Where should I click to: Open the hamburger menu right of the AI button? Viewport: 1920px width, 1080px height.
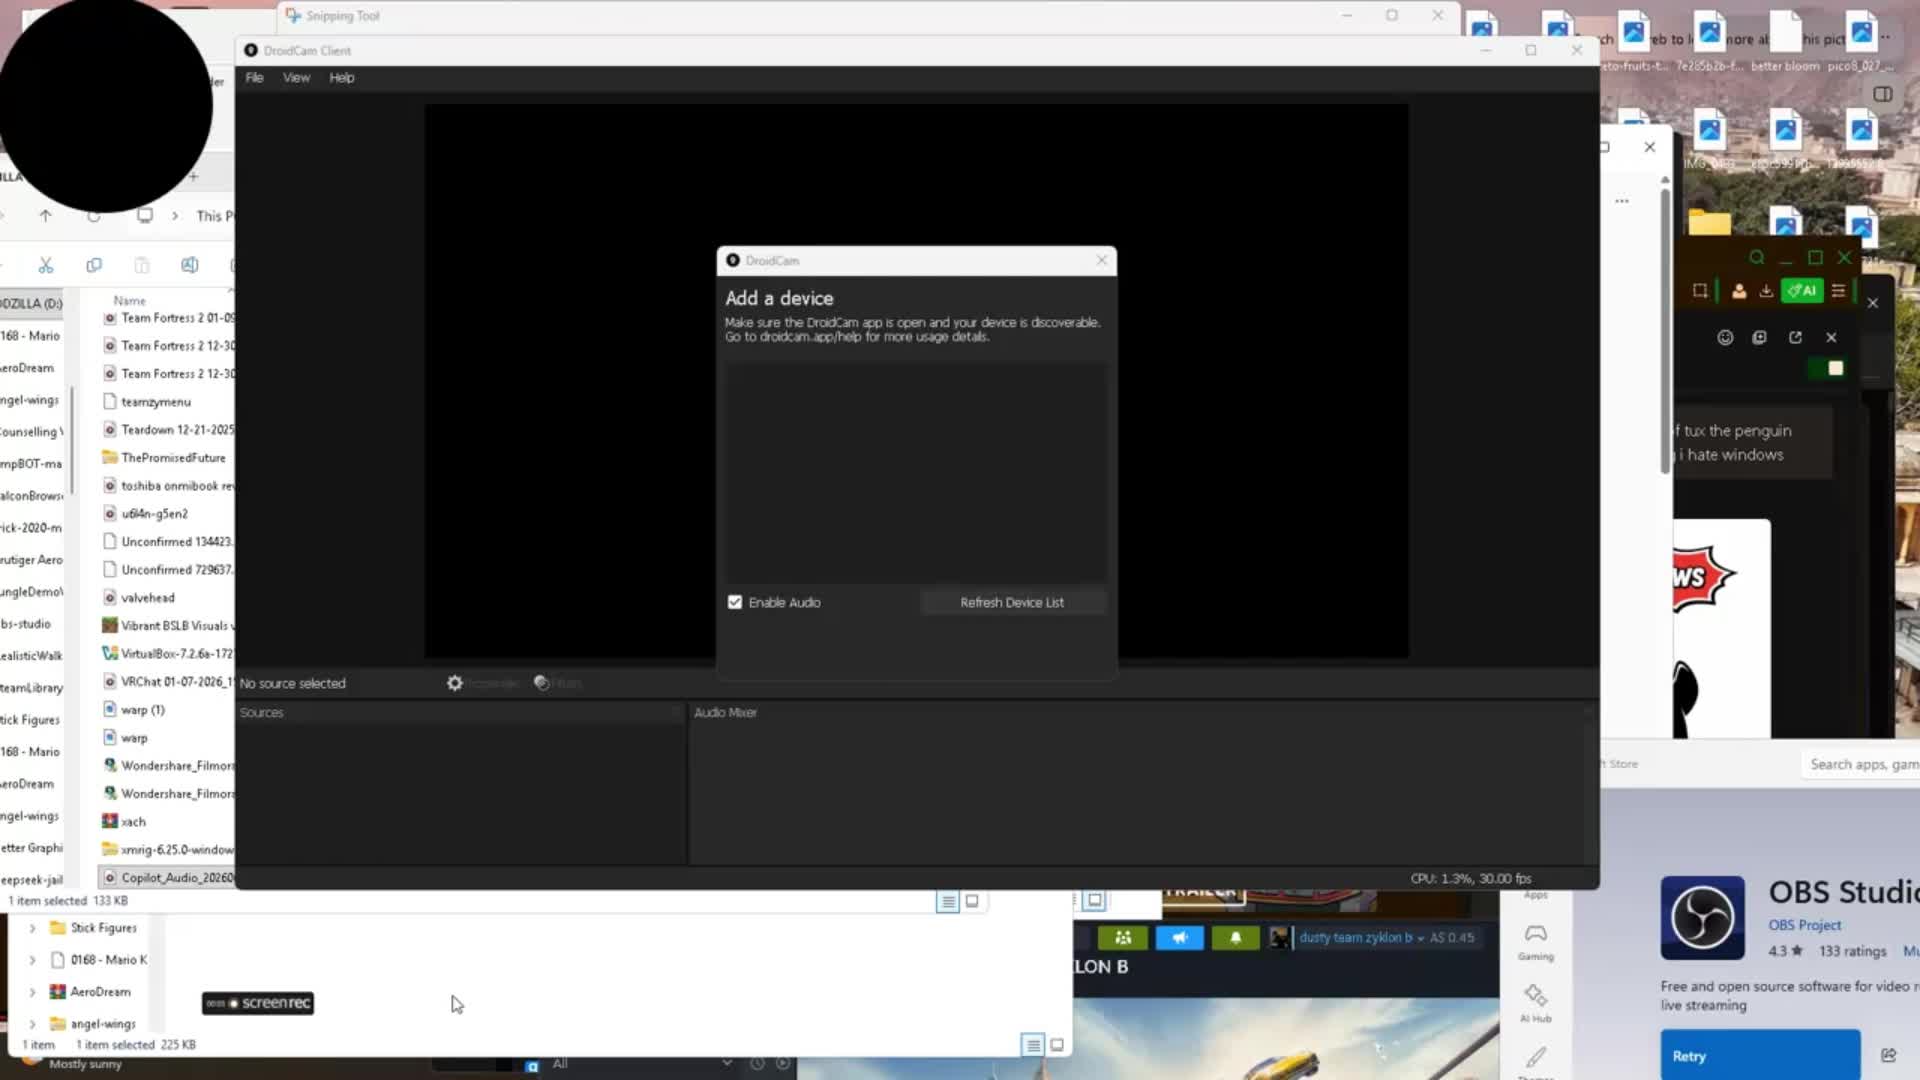(1838, 291)
